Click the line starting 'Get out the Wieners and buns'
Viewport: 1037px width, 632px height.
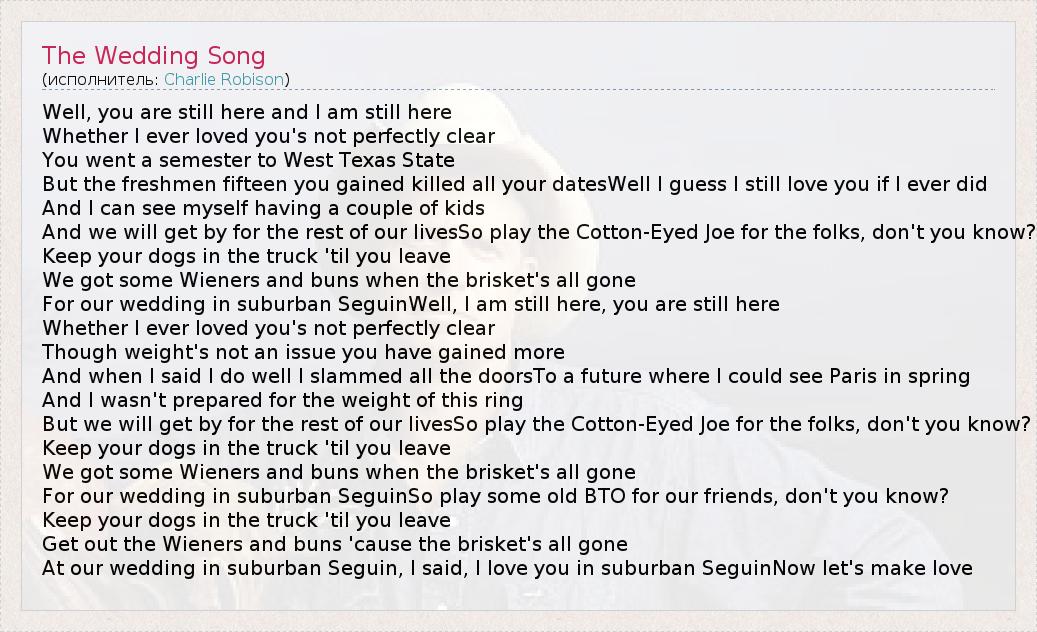(335, 544)
